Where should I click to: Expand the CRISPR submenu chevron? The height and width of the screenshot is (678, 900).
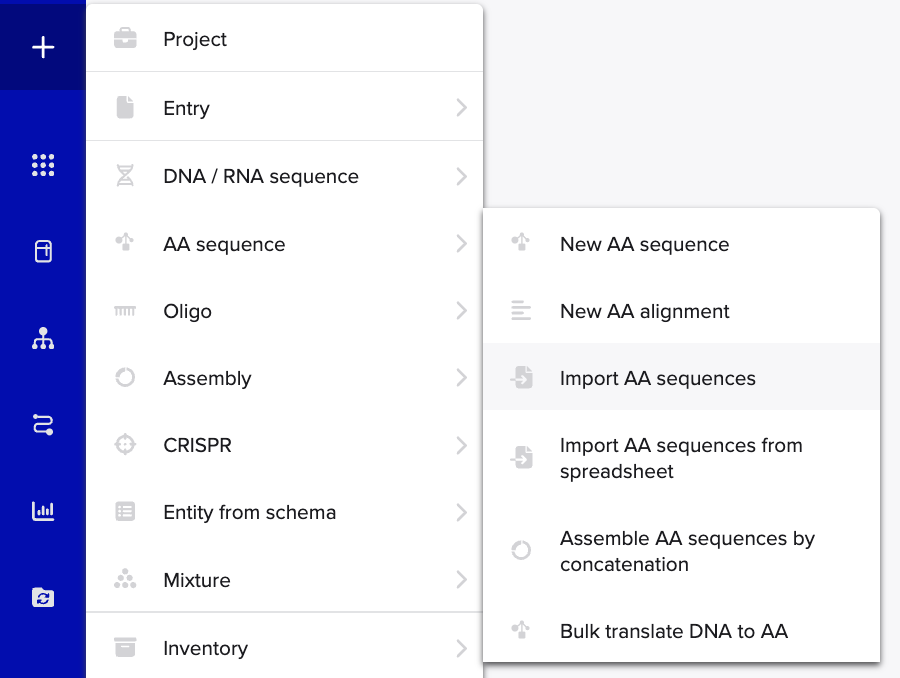[x=461, y=445]
